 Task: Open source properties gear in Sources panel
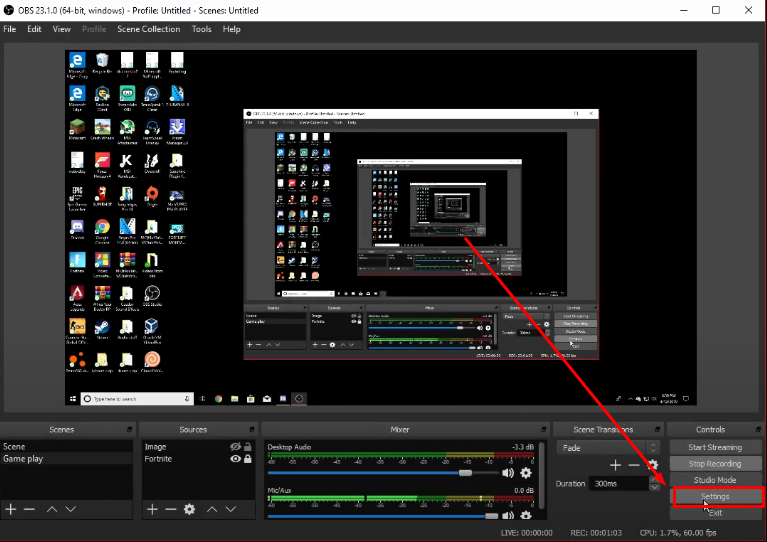pyautogui.click(x=189, y=510)
